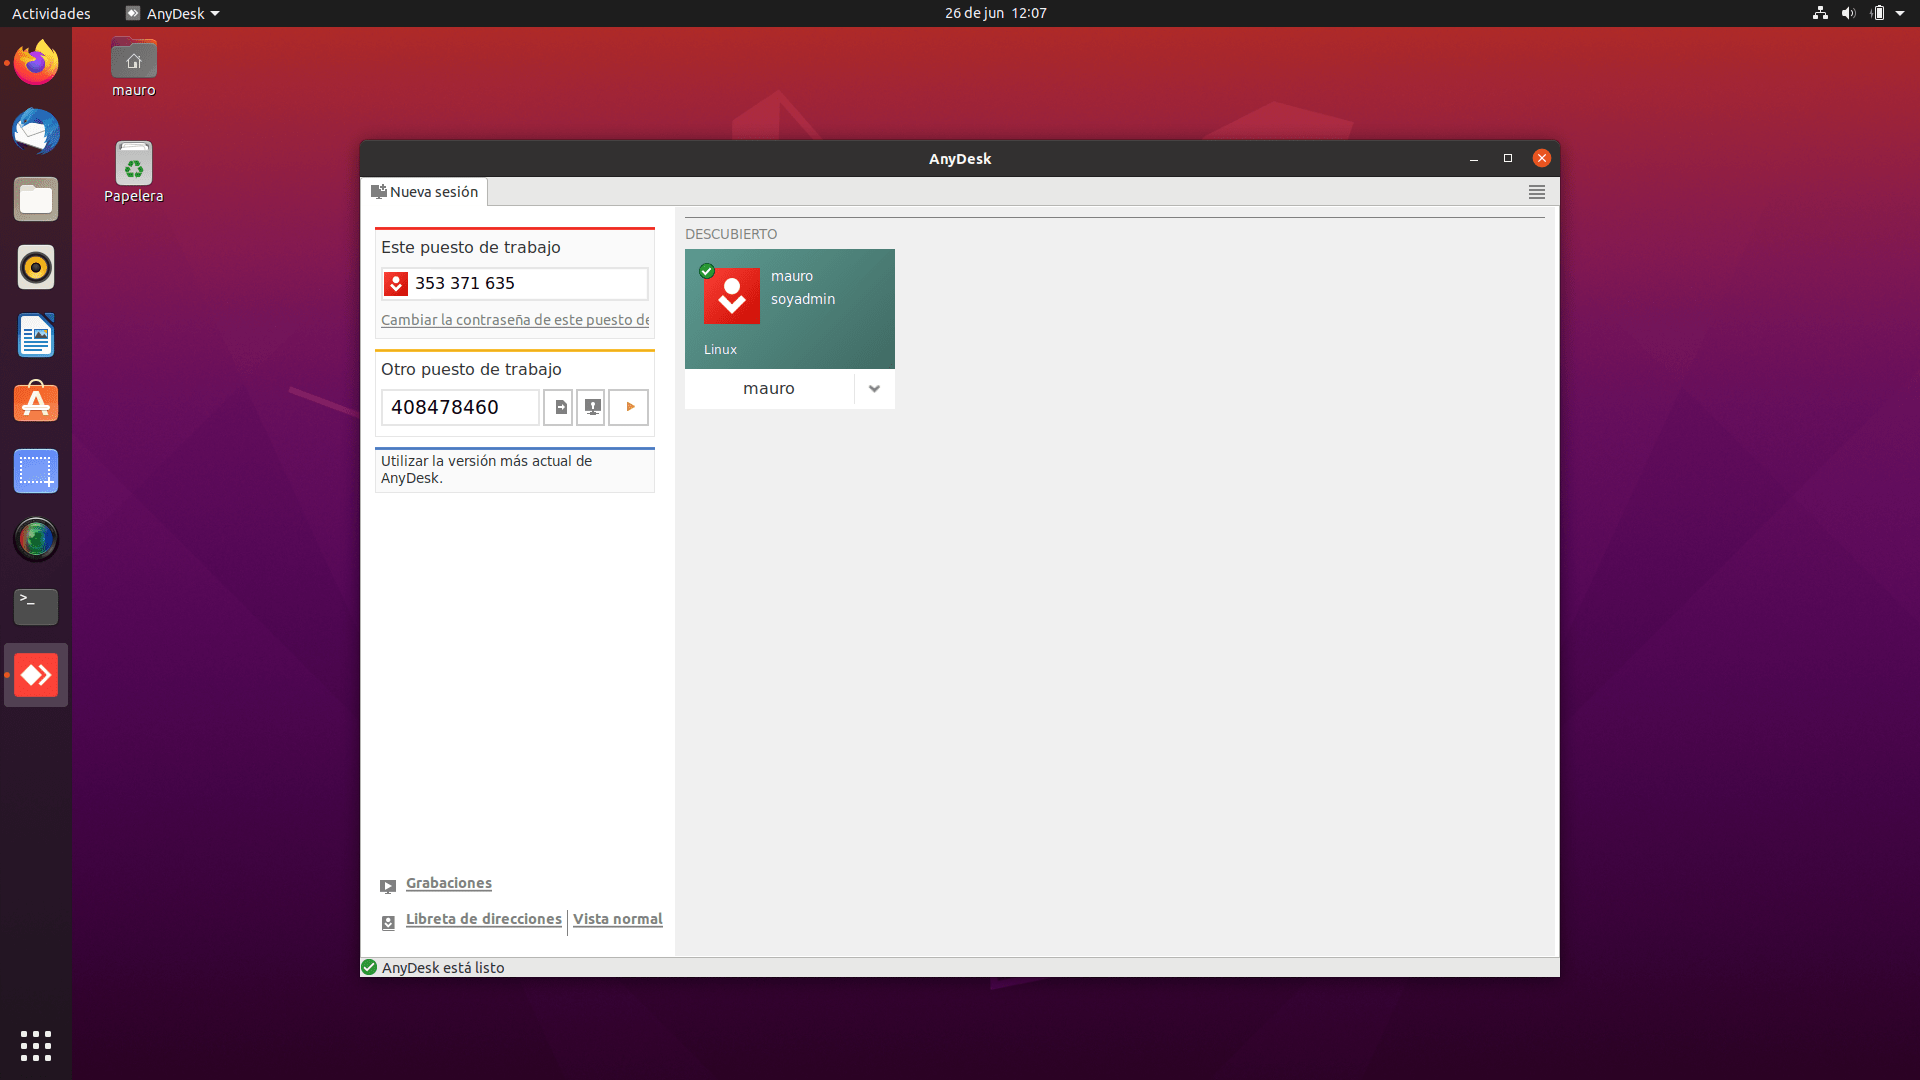Viewport: 1920px width, 1080px height.
Task: Start session with the orange connect arrow
Action: 628,407
